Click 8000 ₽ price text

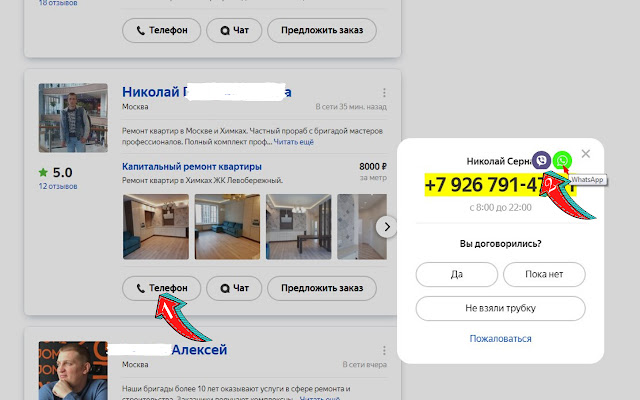point(373,167)
